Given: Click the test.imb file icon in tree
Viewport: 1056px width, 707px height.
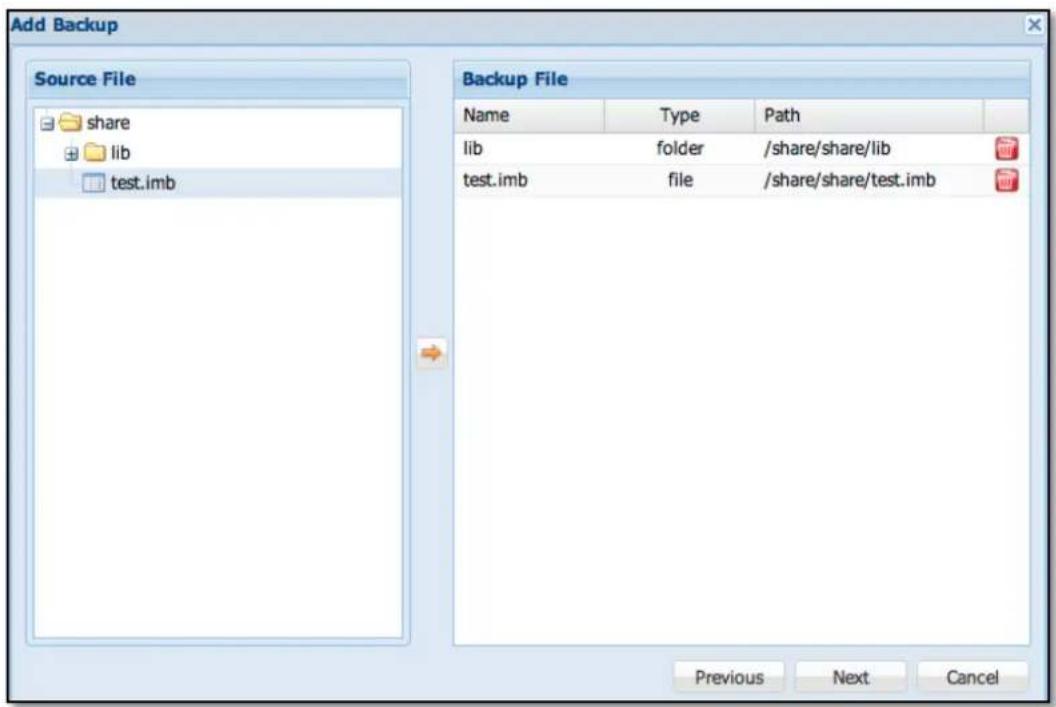Looking at the screenshot, I should coord(93,182).
